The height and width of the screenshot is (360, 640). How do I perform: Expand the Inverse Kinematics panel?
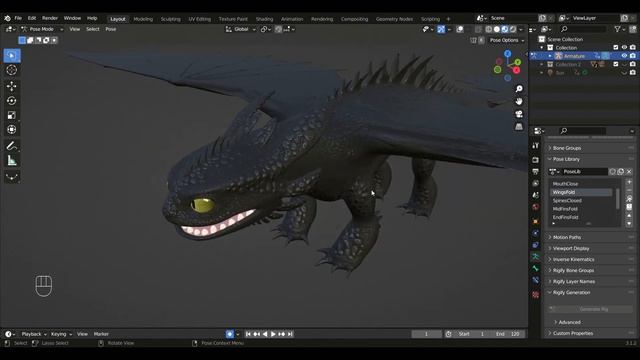573,259
